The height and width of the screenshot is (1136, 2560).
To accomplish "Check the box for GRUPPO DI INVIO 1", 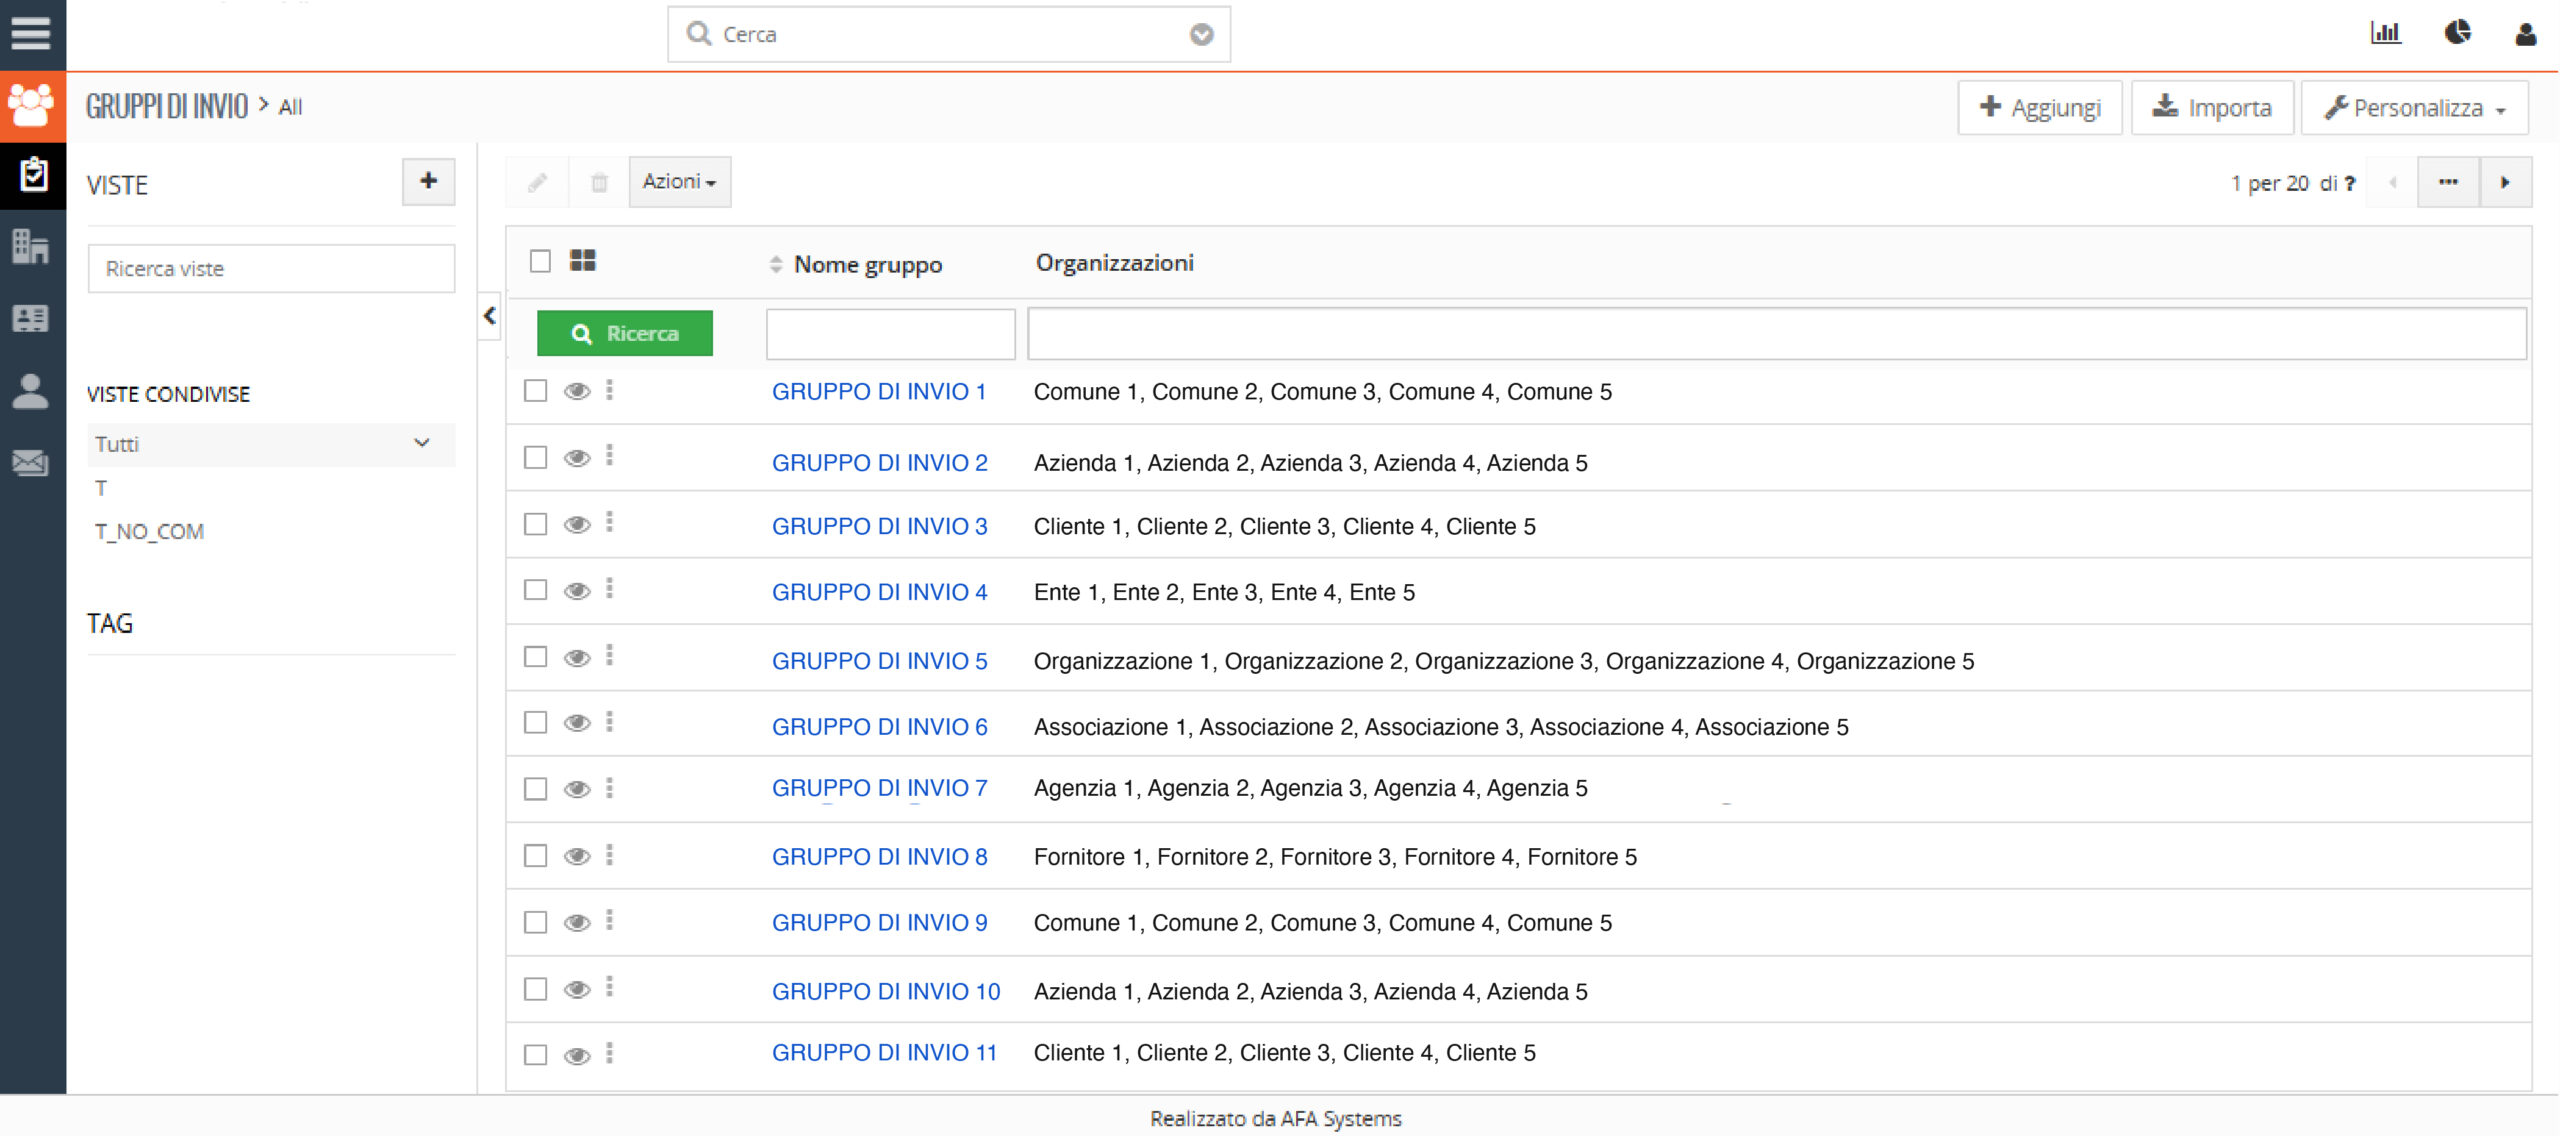I will point(536,390).
